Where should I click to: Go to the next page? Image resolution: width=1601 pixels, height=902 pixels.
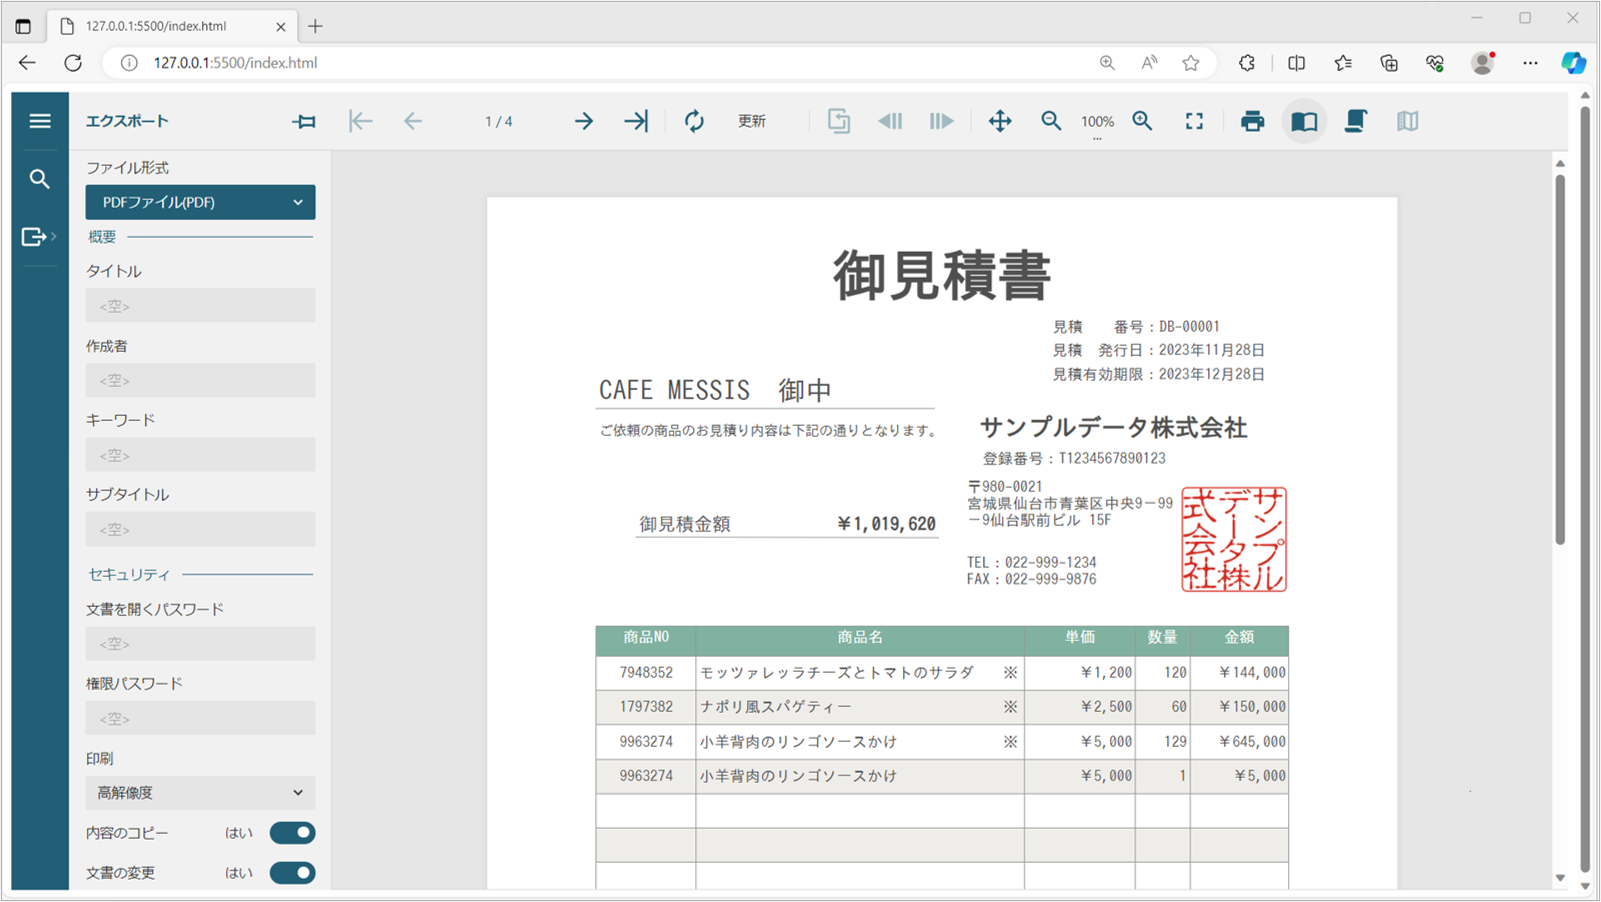point(584,121)
